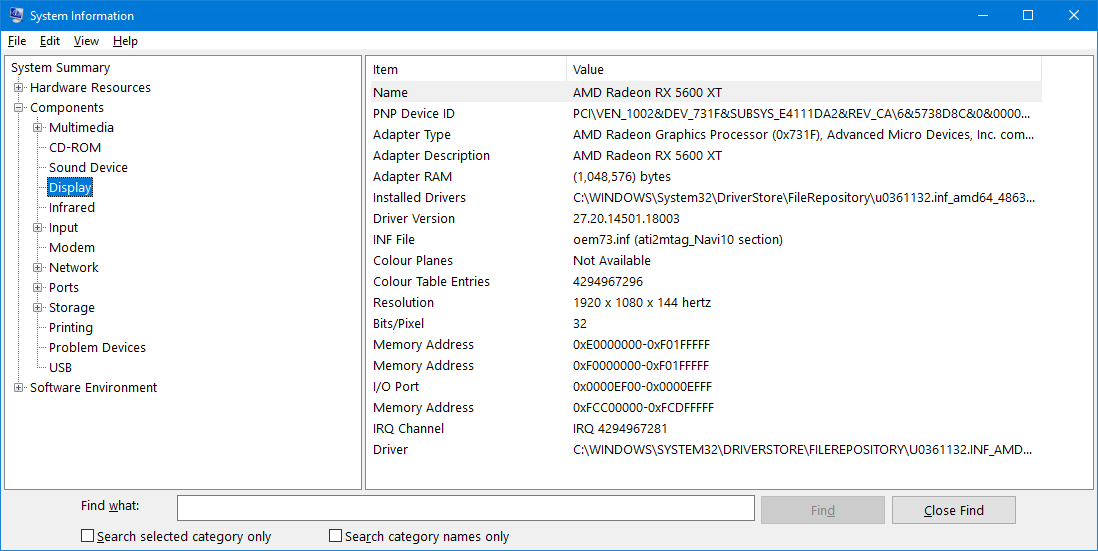
Task: Select Infrared in the tree
Action: [x=71, y=207]
